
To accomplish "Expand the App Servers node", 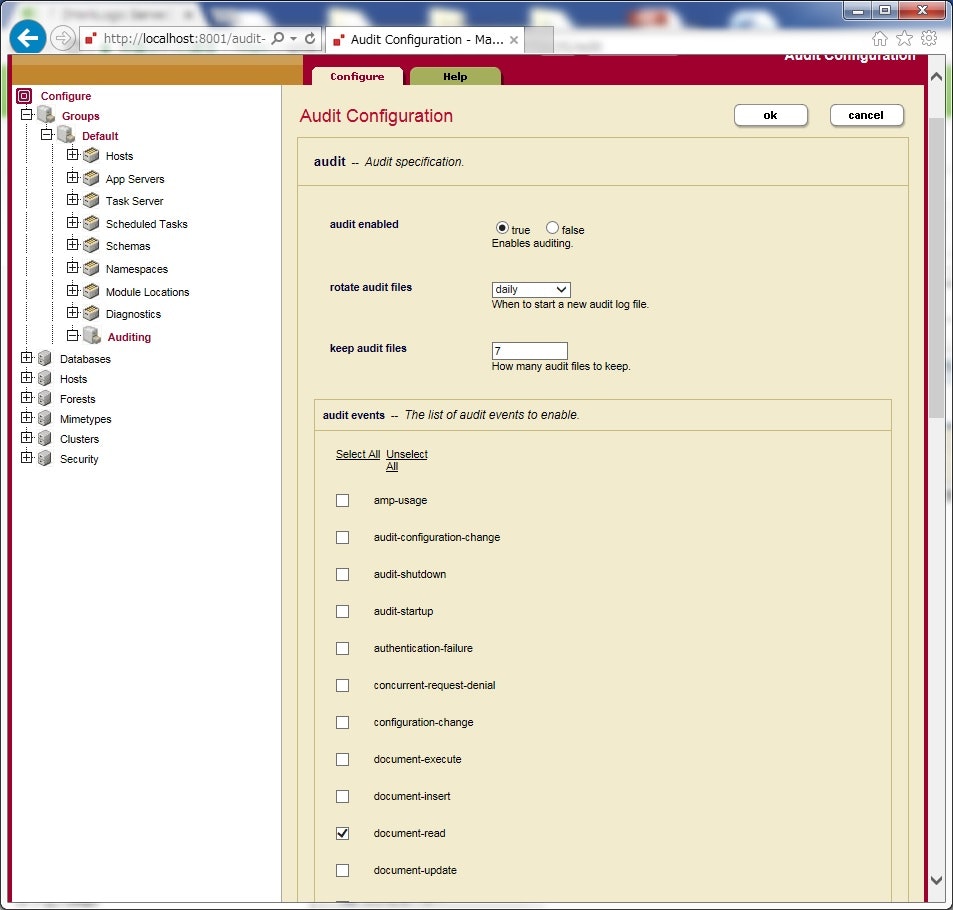I will click(72, 177).
